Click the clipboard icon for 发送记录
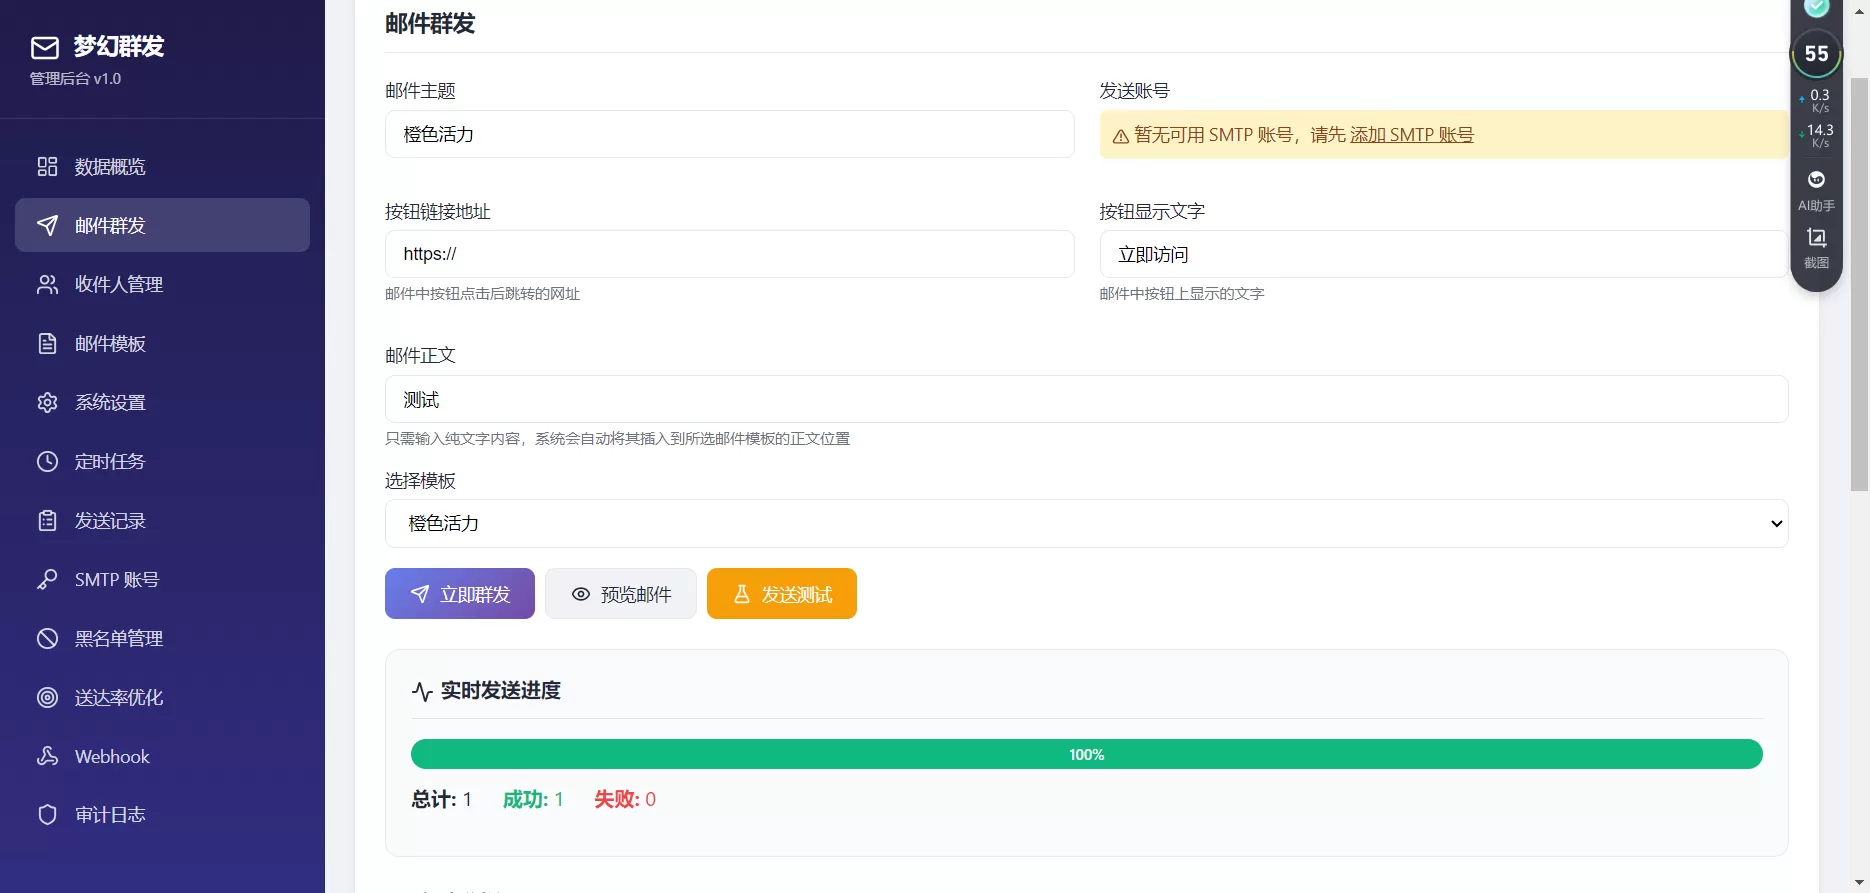Screen dimensions: 1870x893 click(47, 520)
